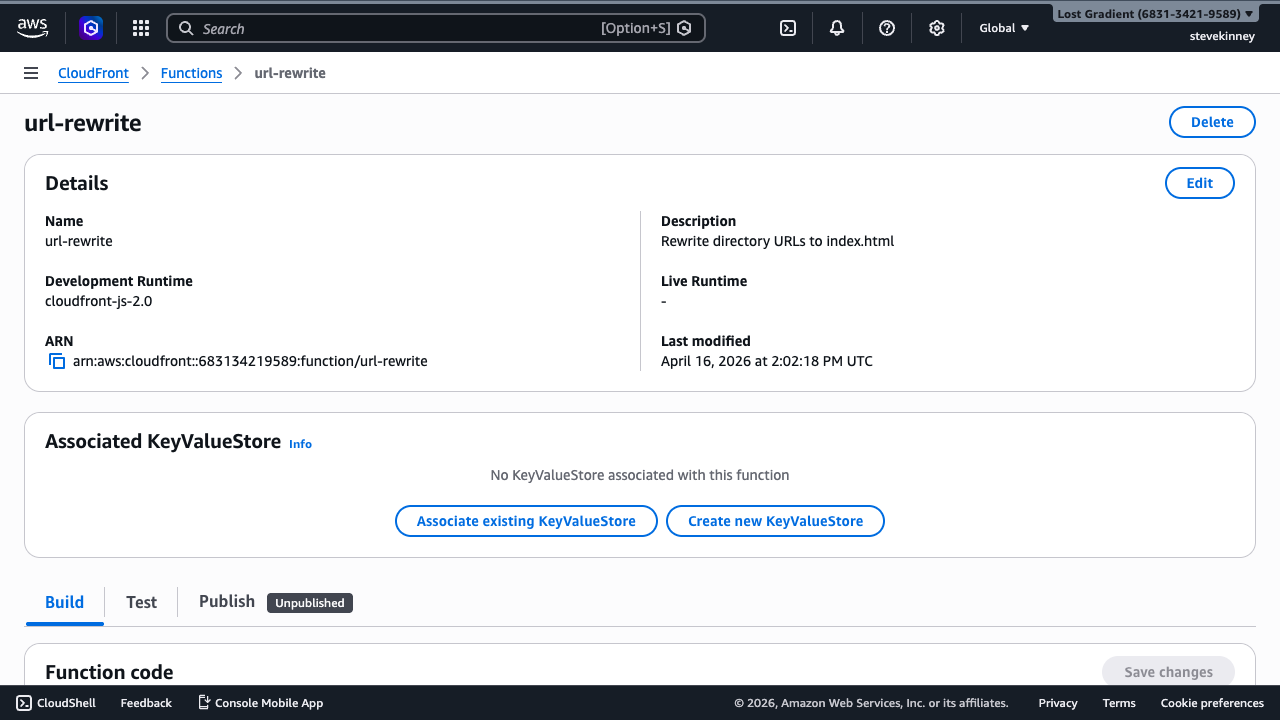
Task: Click the stevekinney username text
Action: [1222, 36]
